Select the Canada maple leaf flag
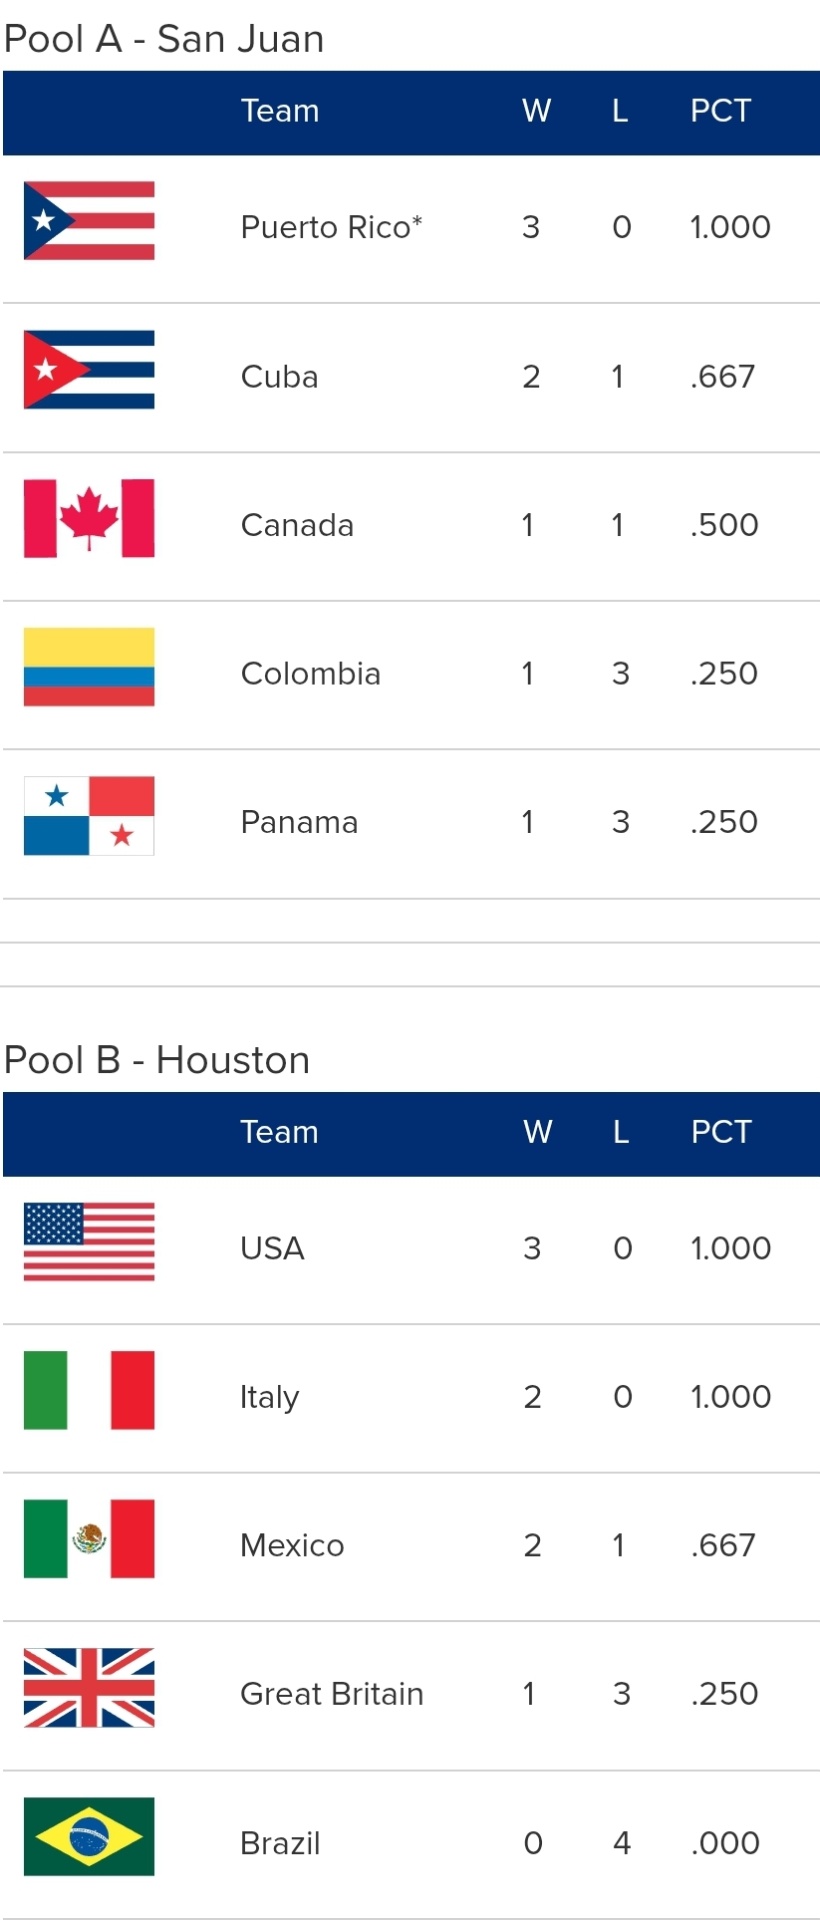This screenshot has height=1920, width=820. click(x=89, y=518)
